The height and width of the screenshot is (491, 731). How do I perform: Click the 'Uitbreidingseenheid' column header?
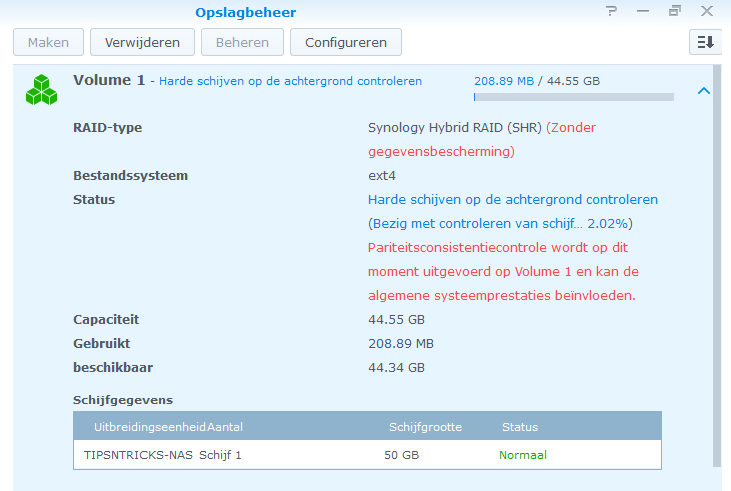pos(150,427)
